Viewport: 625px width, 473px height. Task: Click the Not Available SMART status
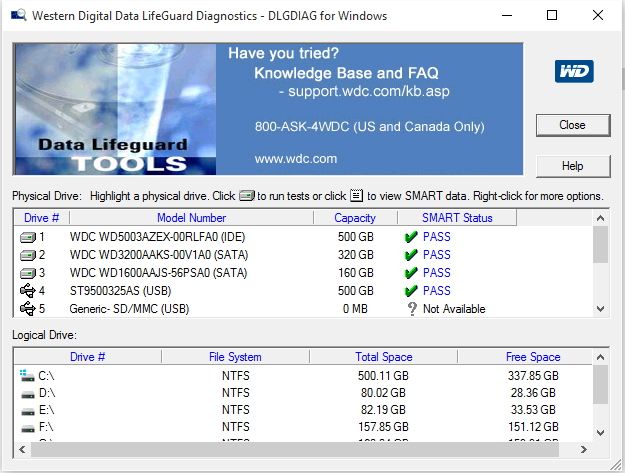454,309
